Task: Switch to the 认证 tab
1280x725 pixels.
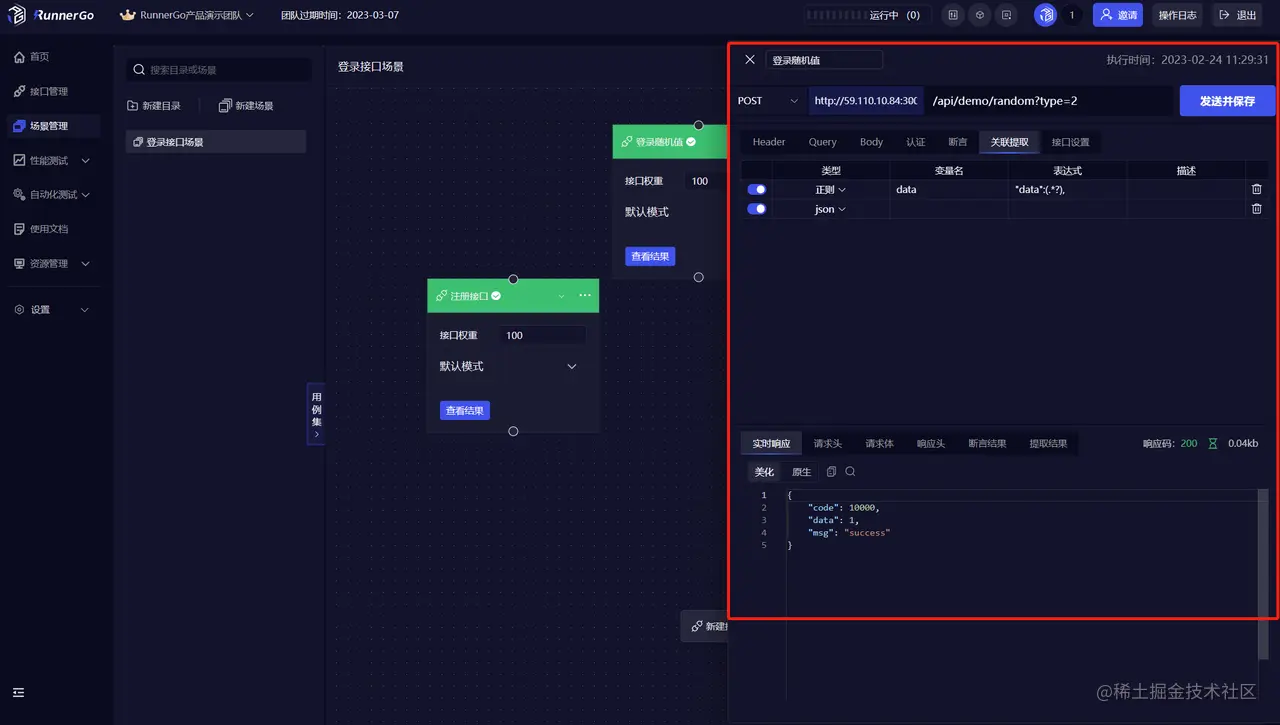Action: [x=916, y=142]
